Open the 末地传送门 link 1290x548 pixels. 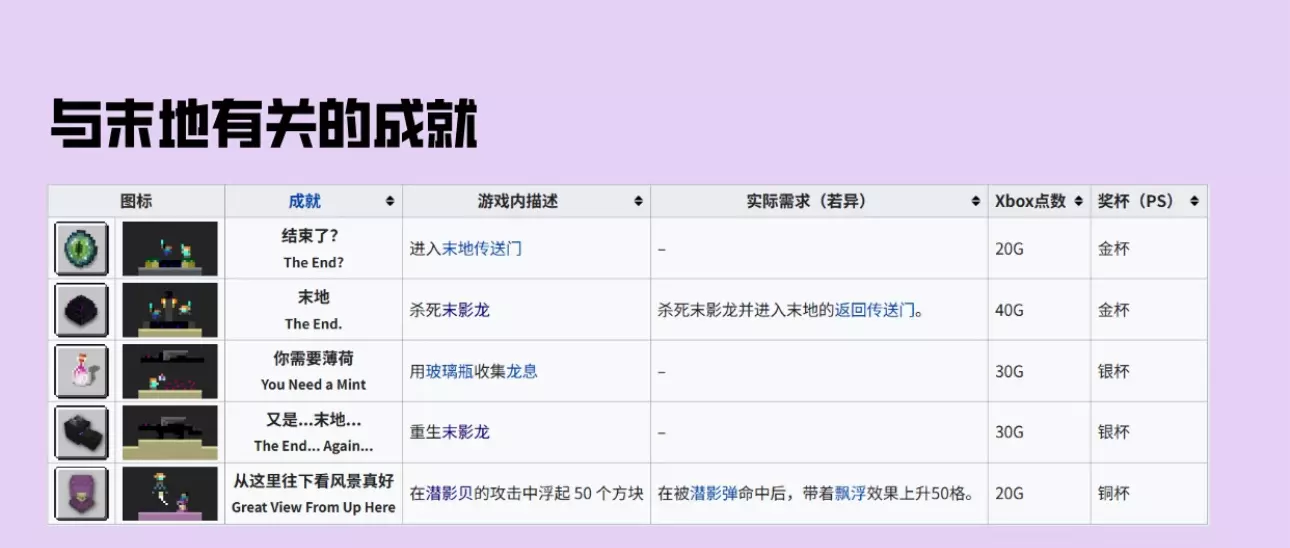pyautogui.click(x=482, y=249)
